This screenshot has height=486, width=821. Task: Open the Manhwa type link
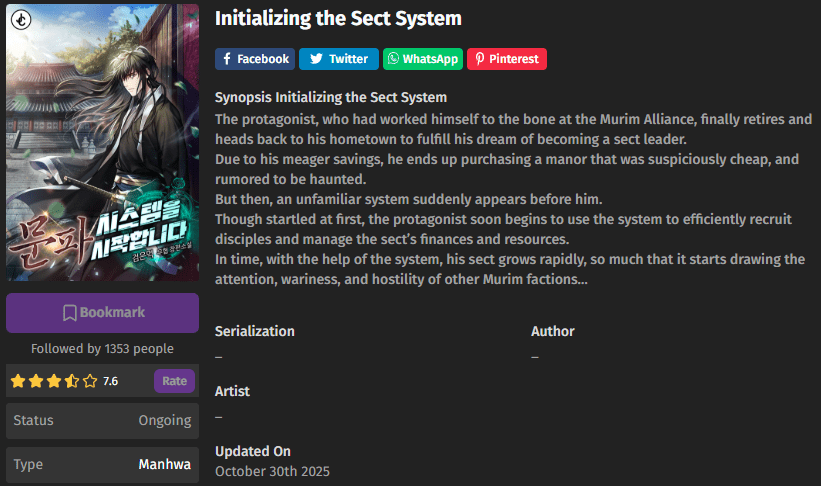click(x=164, y=465)
